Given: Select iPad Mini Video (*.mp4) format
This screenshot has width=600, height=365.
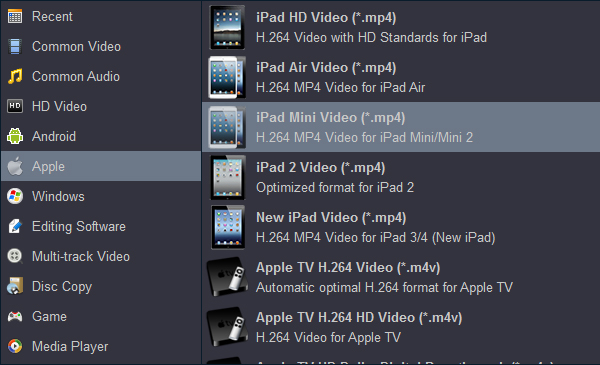Looking at the screenshot, I should click(401, 127).
